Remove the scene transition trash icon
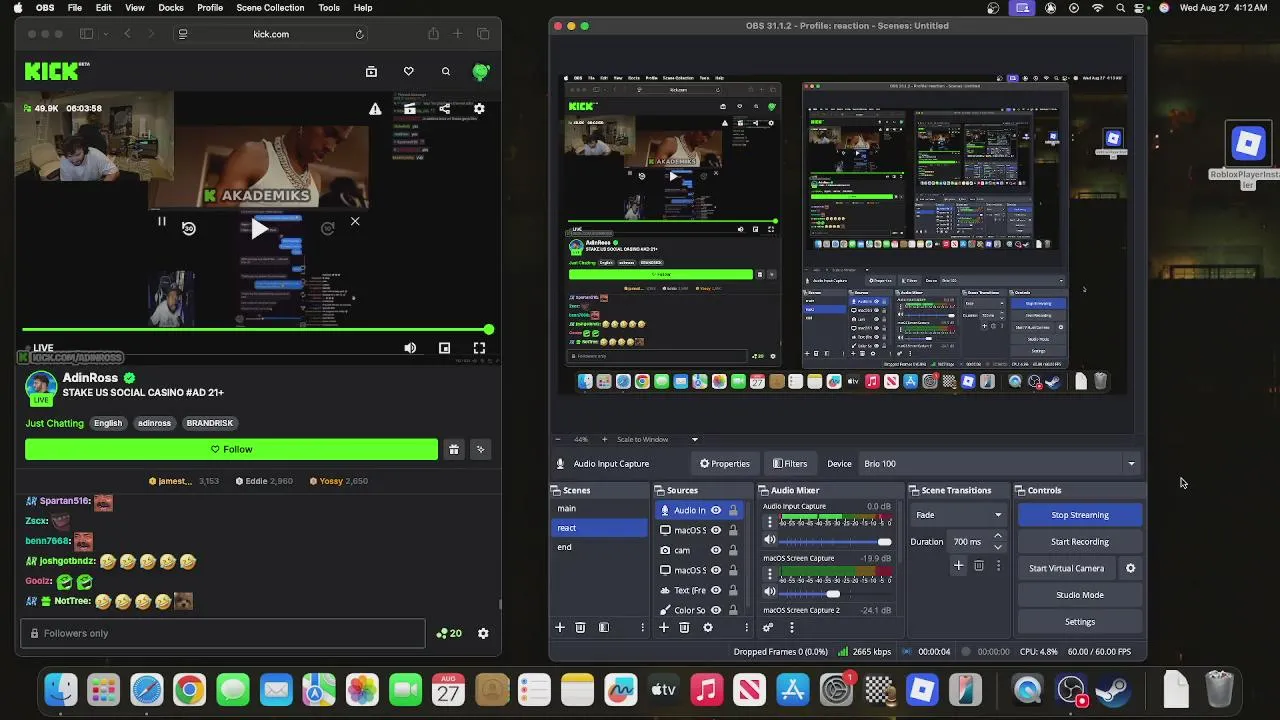This screenshot has width=1280, height=720. pos(979,566)
